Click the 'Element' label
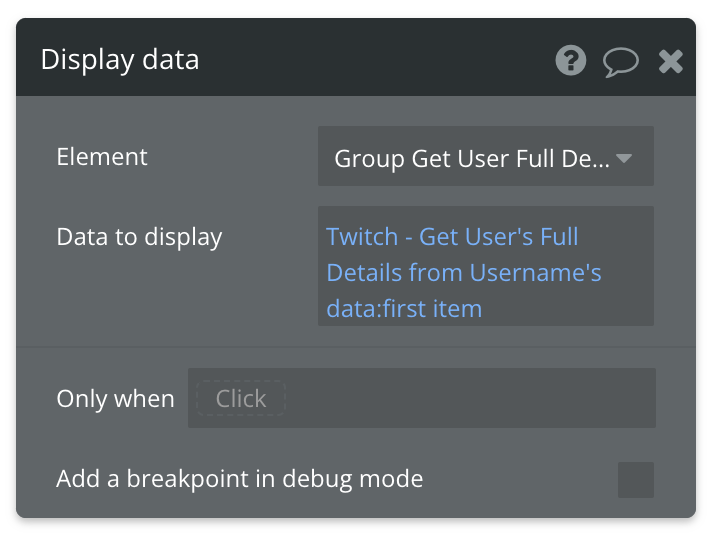 (101, 157)
